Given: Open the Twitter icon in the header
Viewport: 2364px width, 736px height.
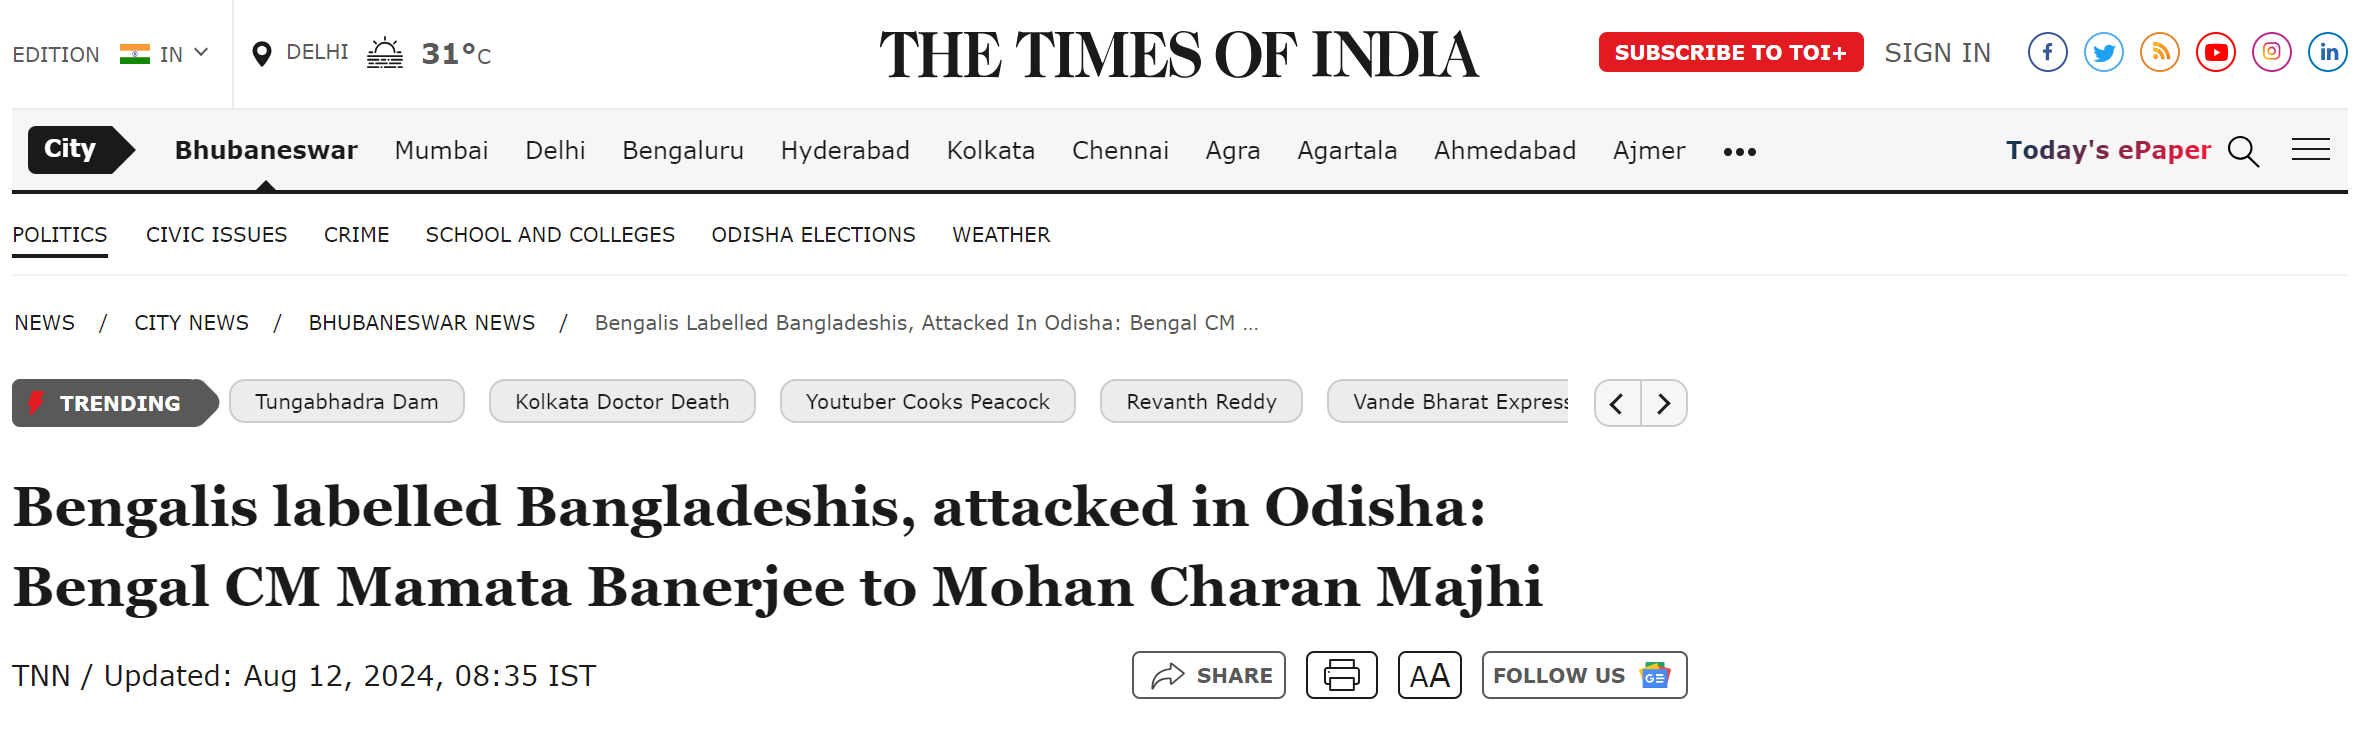Looking at the screenshot, I should [x=2103, y=52].
